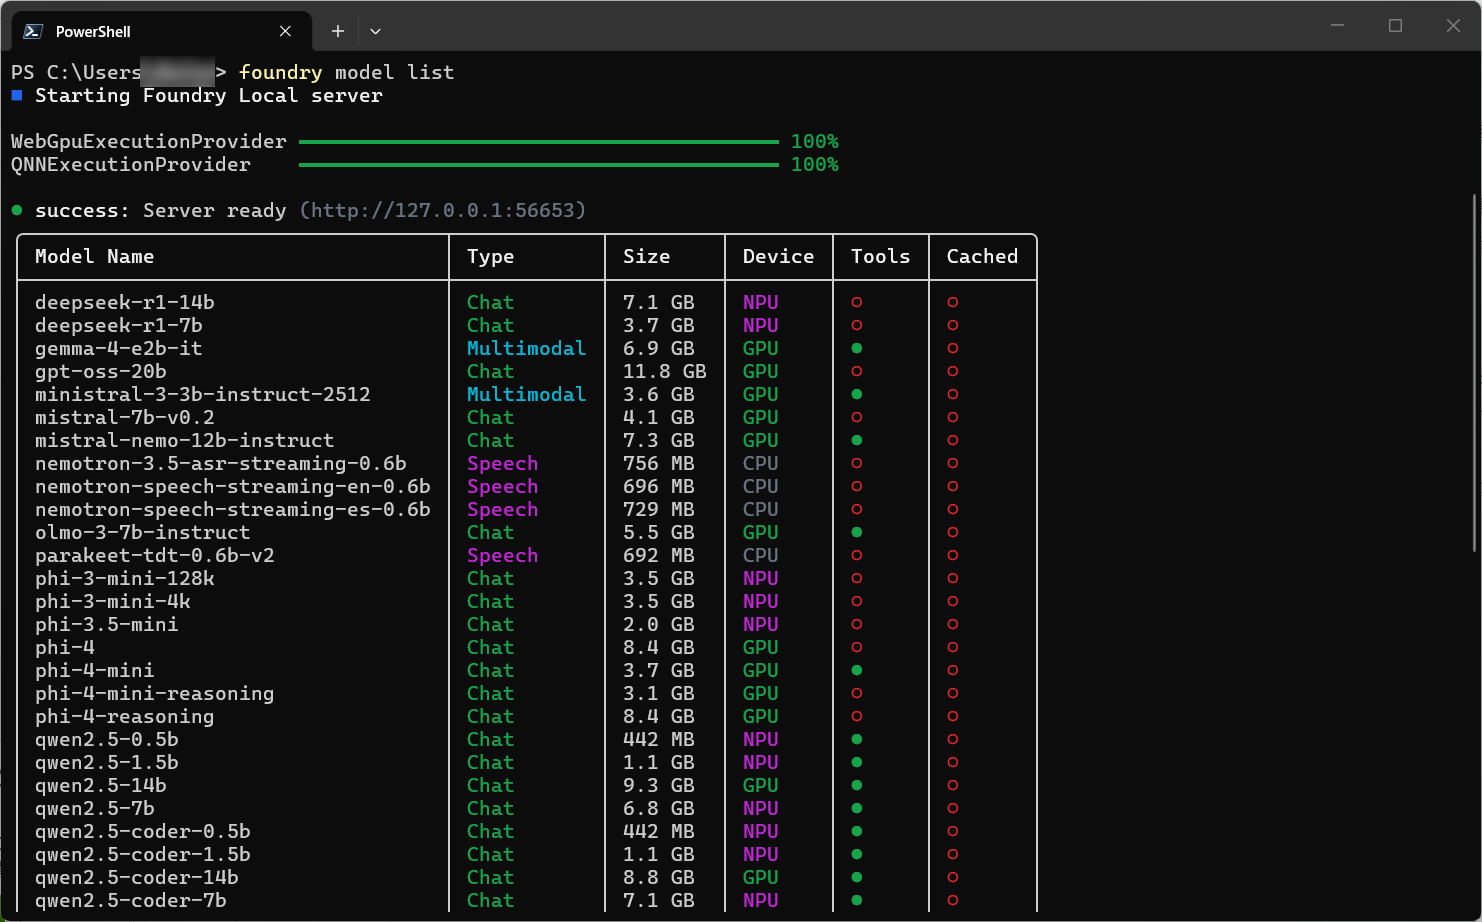
Task: Click the green success status dot
Action: [17, 210]
